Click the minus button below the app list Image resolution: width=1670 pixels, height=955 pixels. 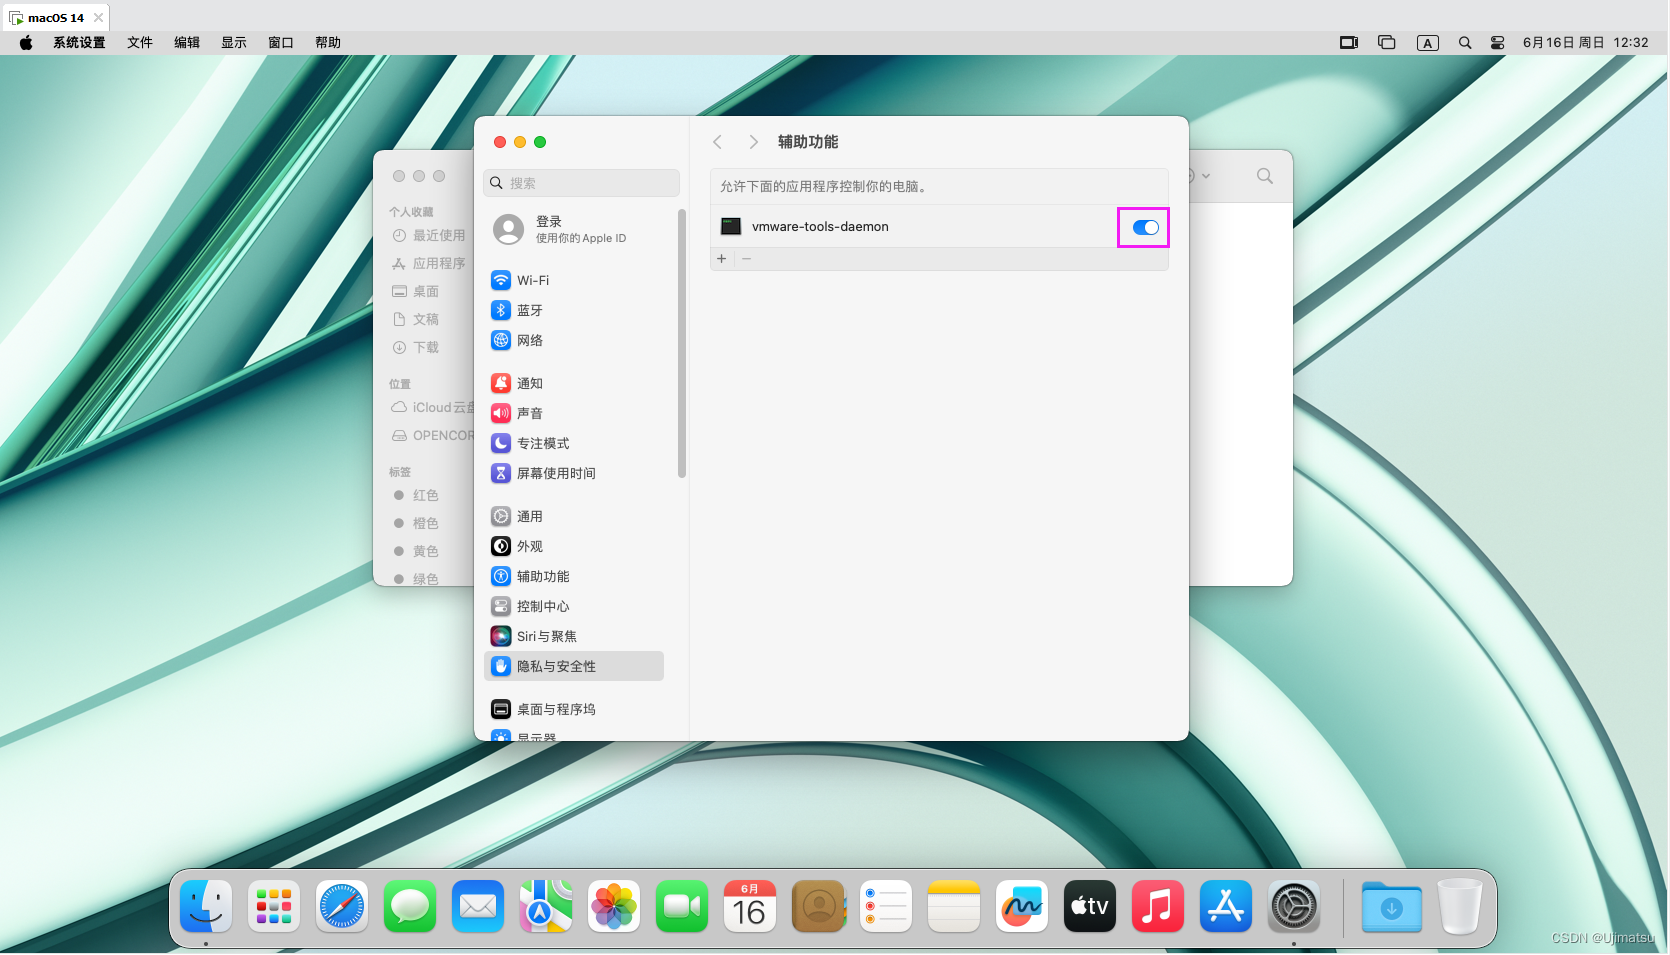coord(746,259)
